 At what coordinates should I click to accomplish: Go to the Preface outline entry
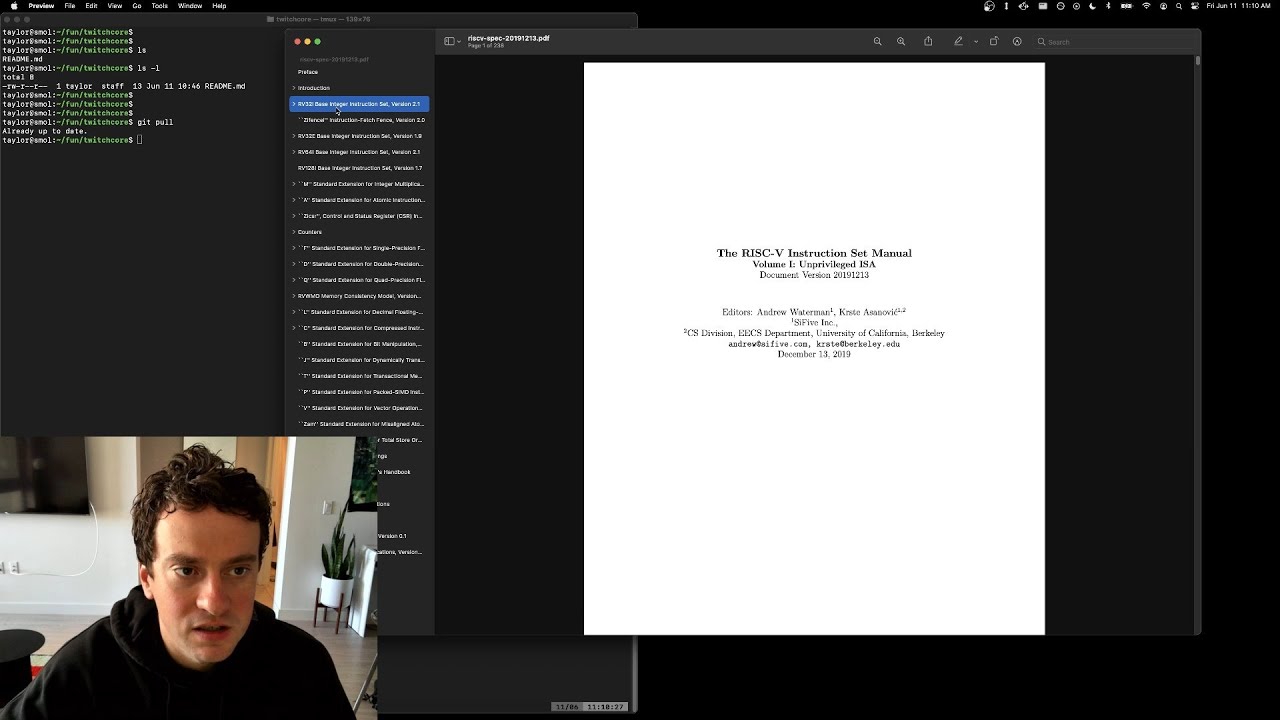(308, 72)
